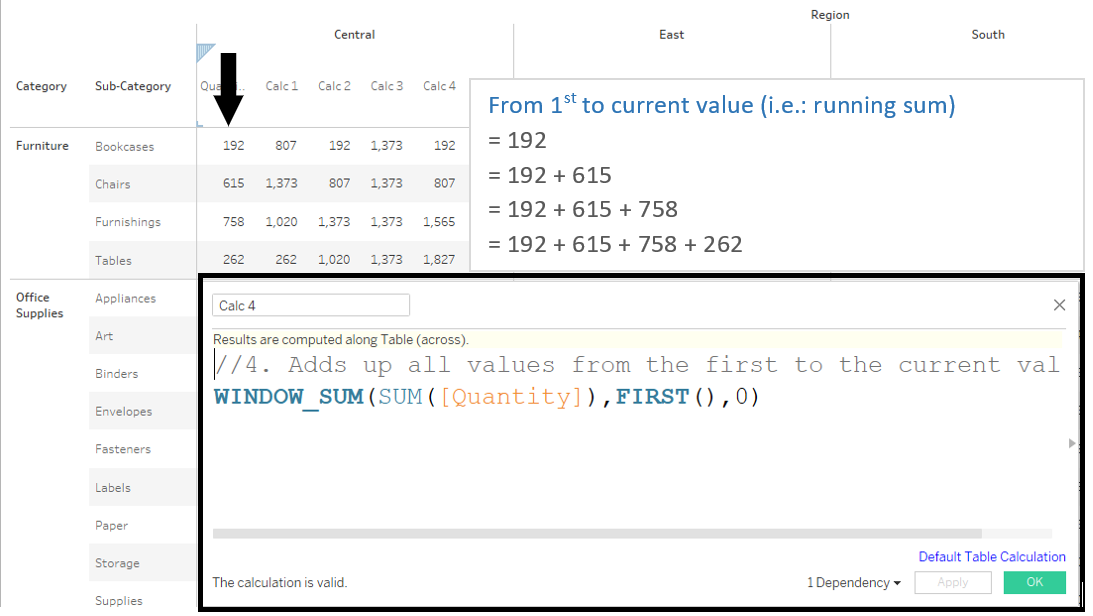The height and width of the screenshot is (616, 1093).
Task: Select the Central region header
Action: pyautogui.click(x=354, y=34)
